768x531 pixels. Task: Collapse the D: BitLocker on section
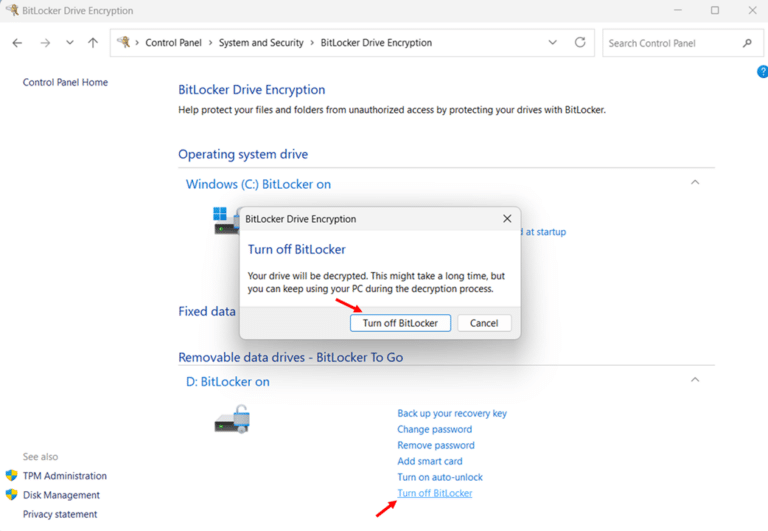coord(695,380)
